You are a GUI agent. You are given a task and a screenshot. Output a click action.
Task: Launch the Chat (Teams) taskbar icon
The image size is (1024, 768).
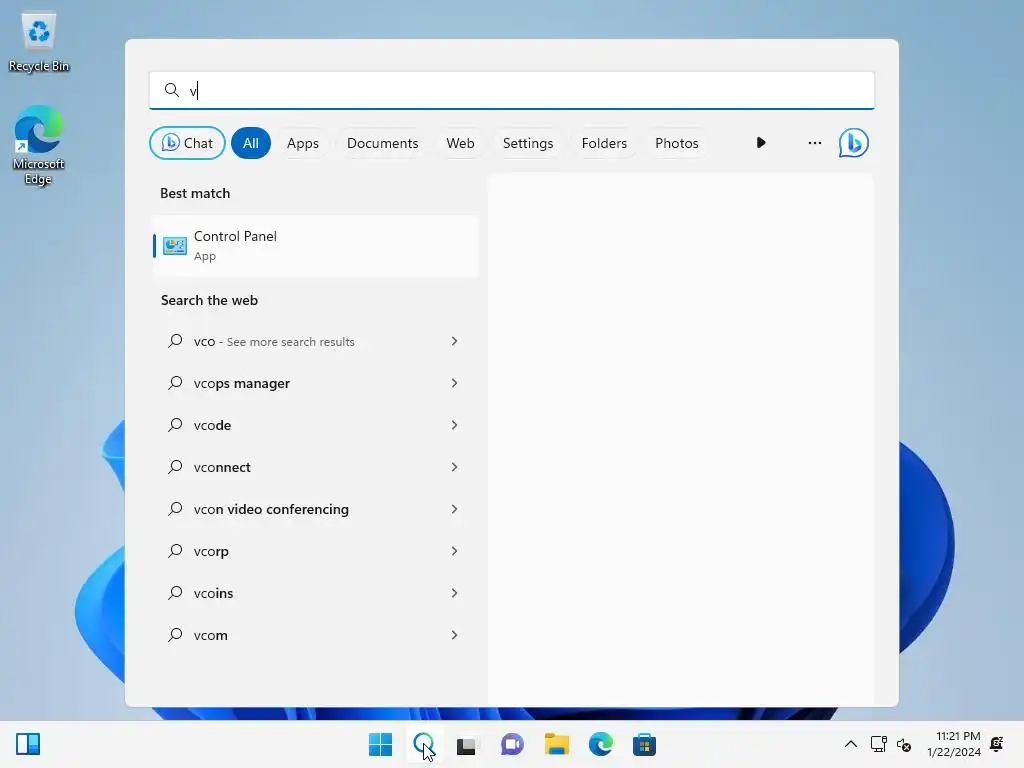click(x=512, y=744)
